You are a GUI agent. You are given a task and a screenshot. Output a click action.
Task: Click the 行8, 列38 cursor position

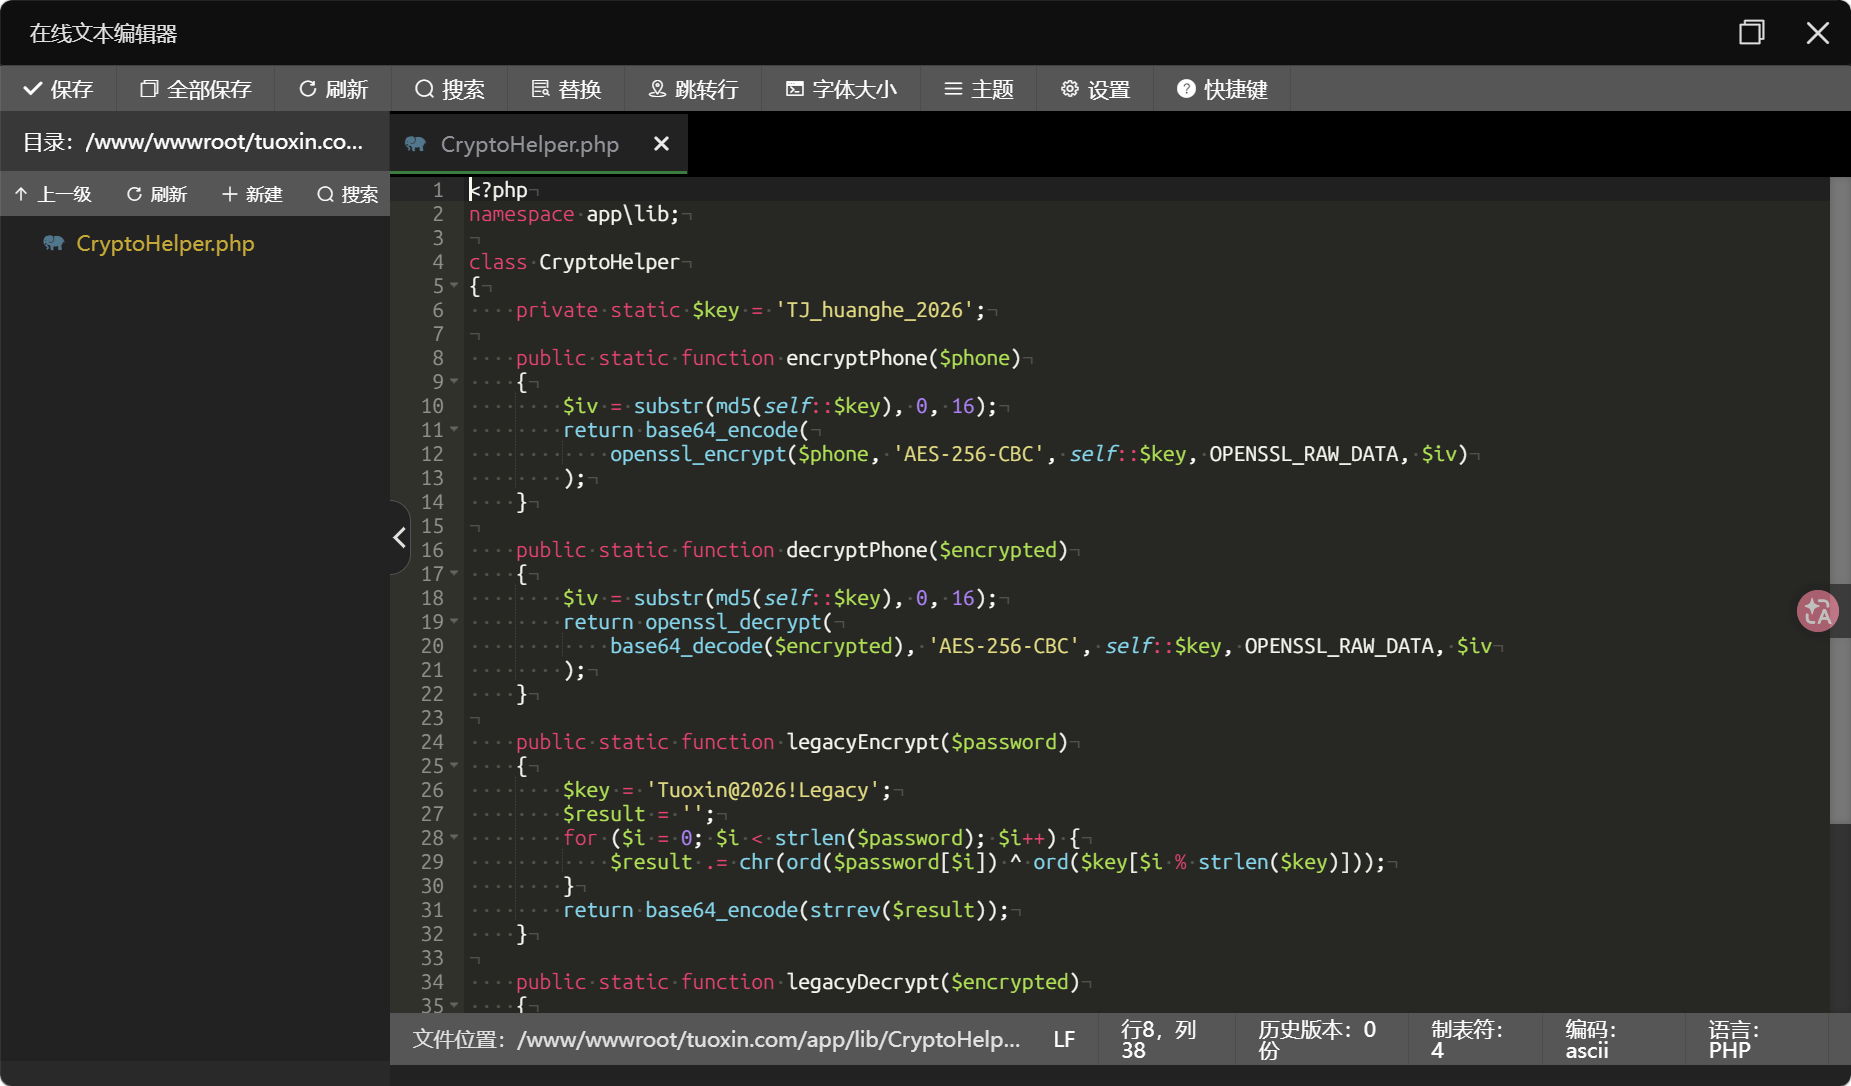click(1158, 1039)
